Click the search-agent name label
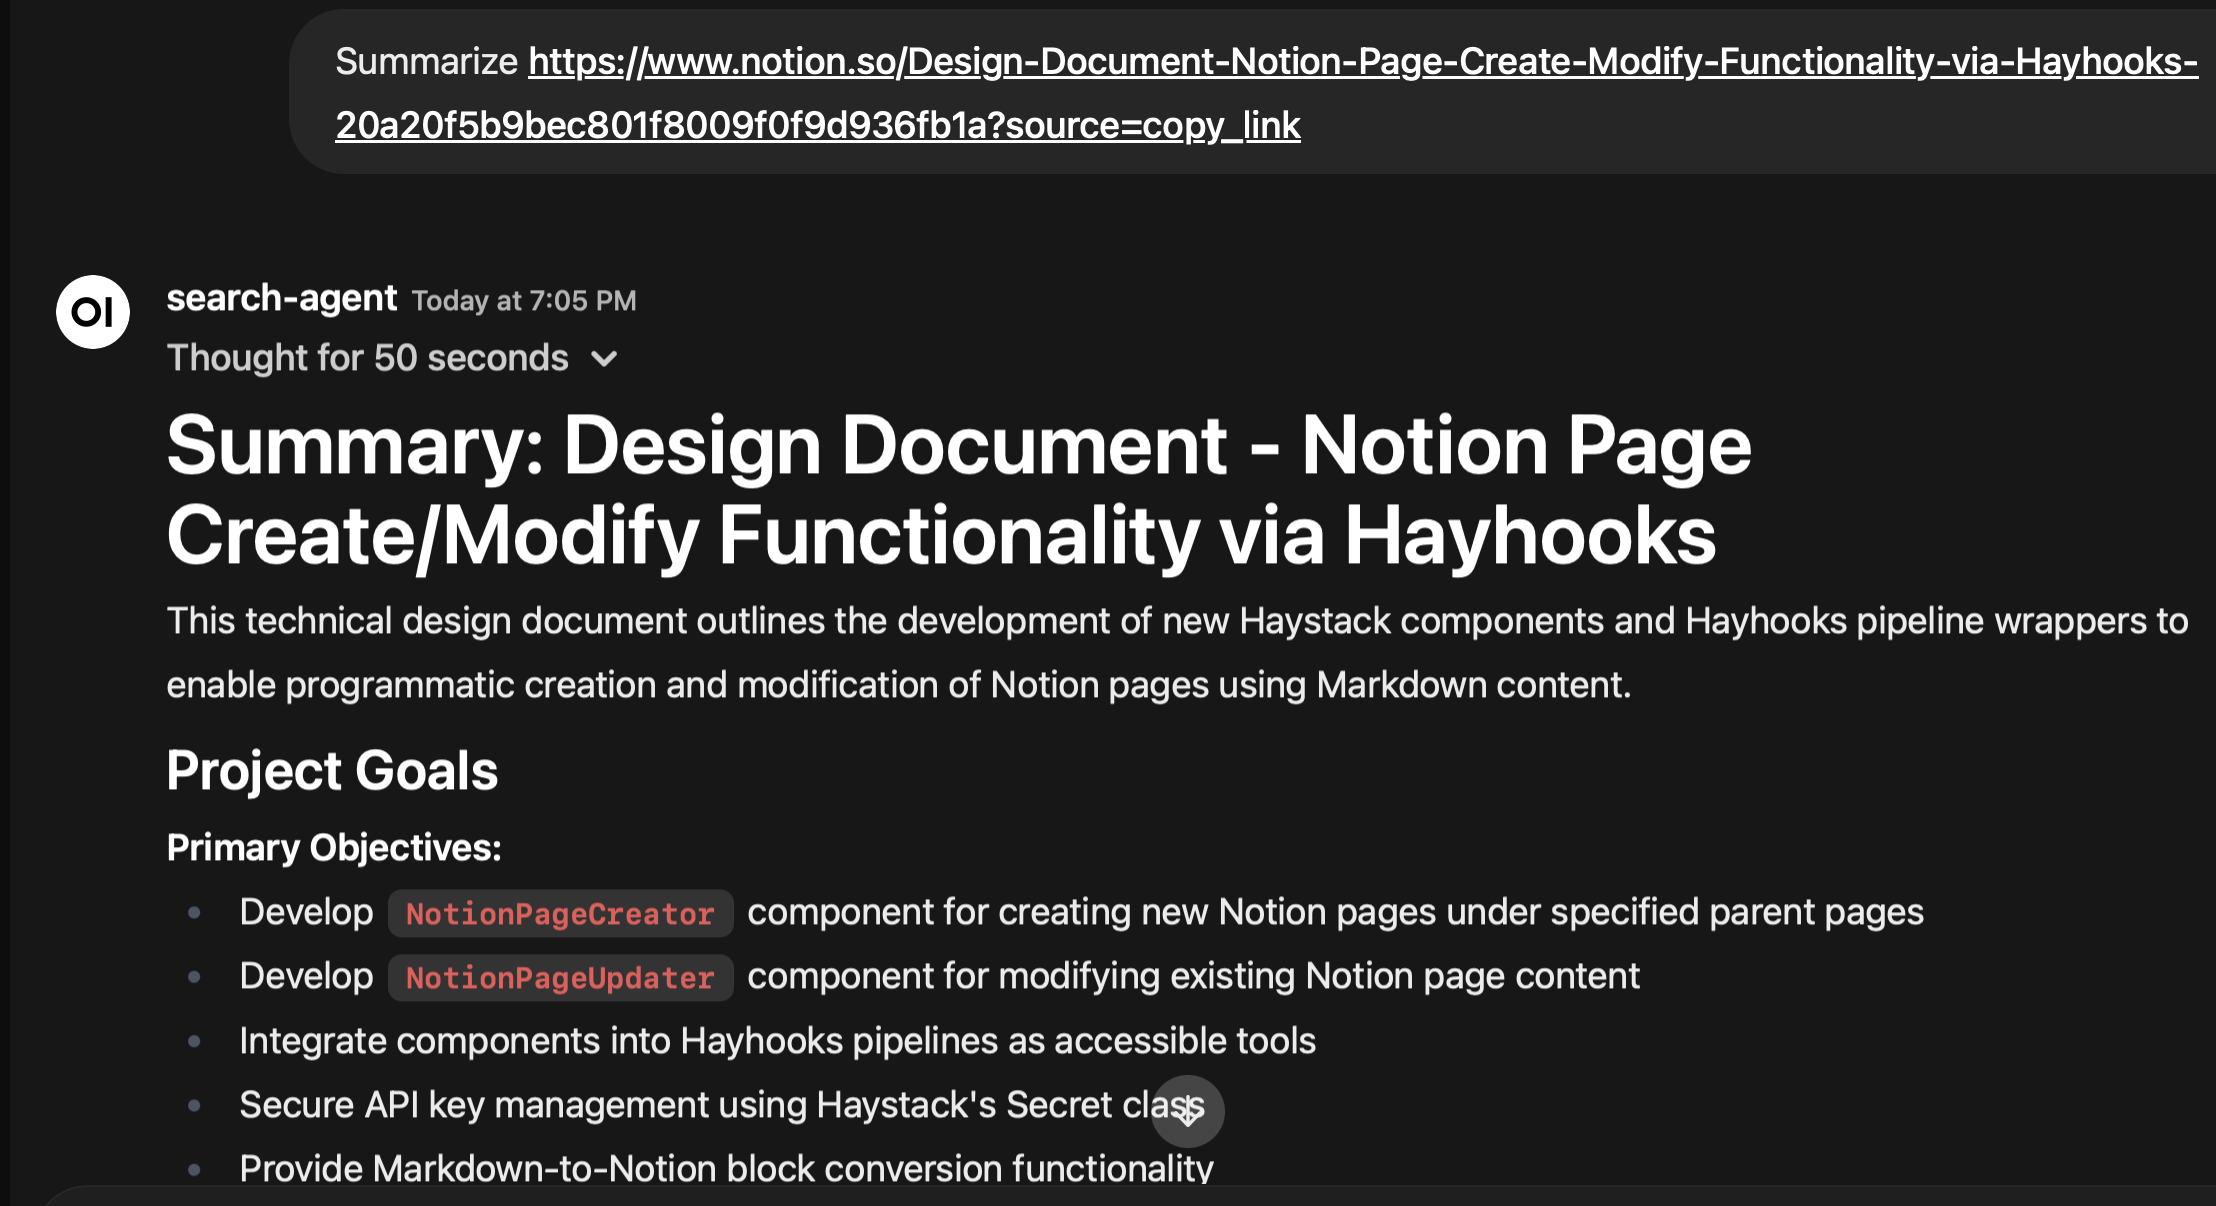This screenshot has width=2216, height=1206. coord(282,298)
